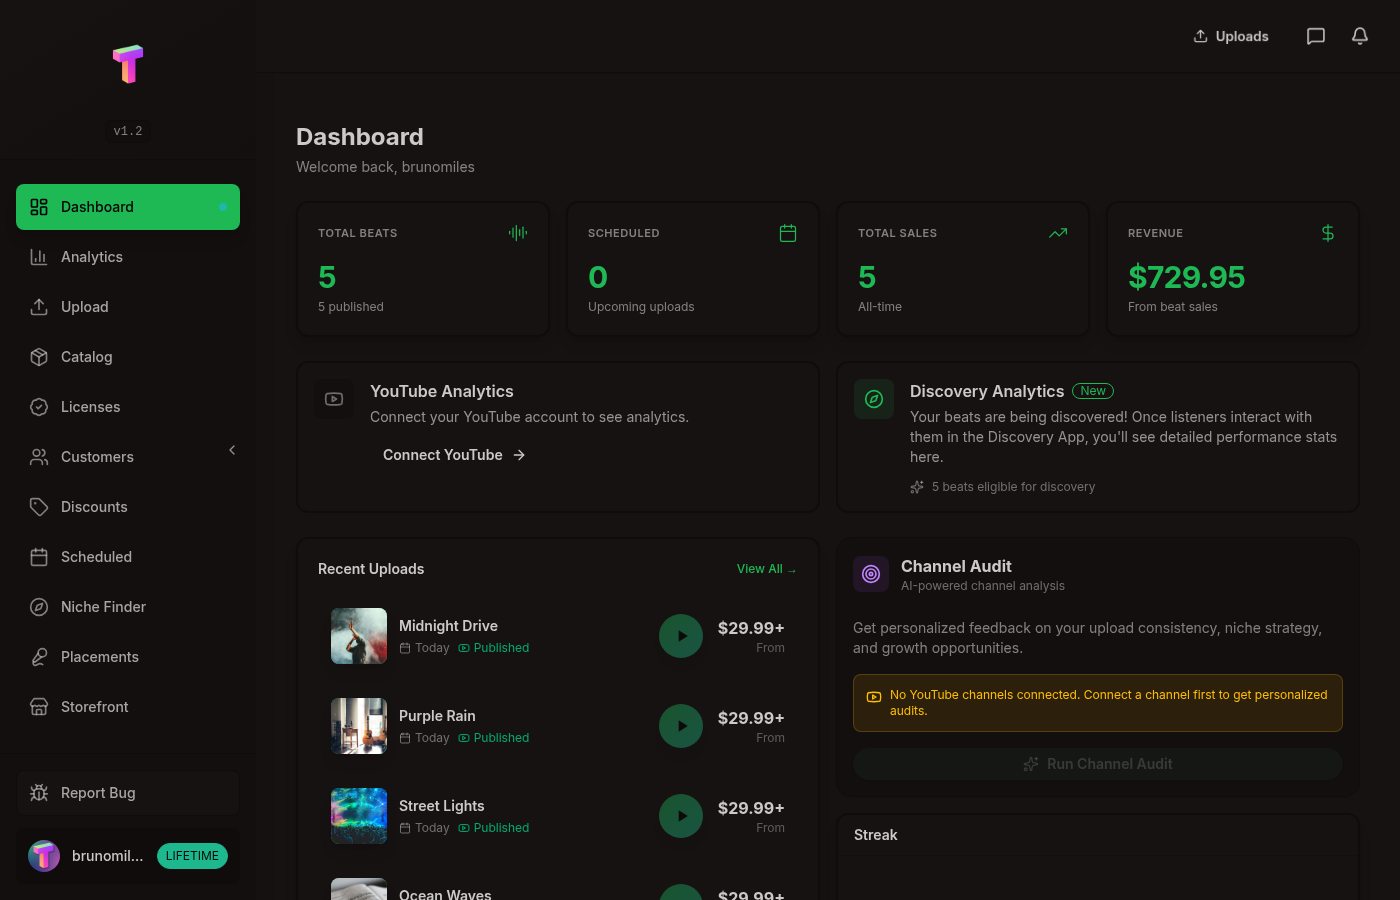Open the chat/messages icon in top bar

tap(1315, 36)
